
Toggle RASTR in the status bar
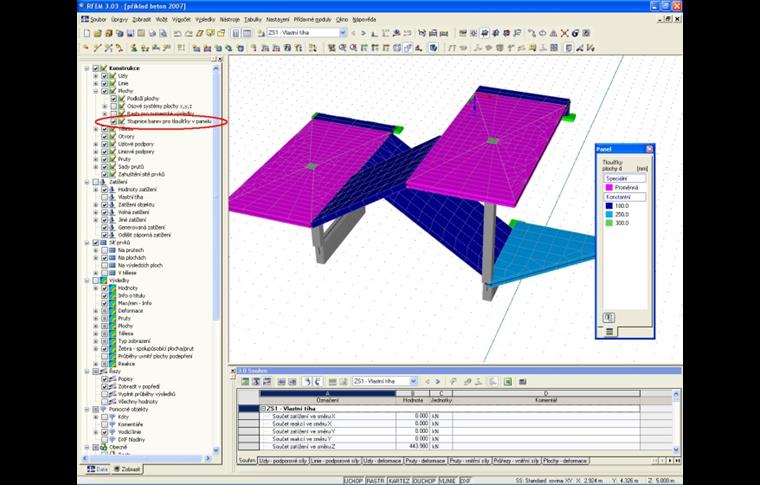(x=376, y=481)
